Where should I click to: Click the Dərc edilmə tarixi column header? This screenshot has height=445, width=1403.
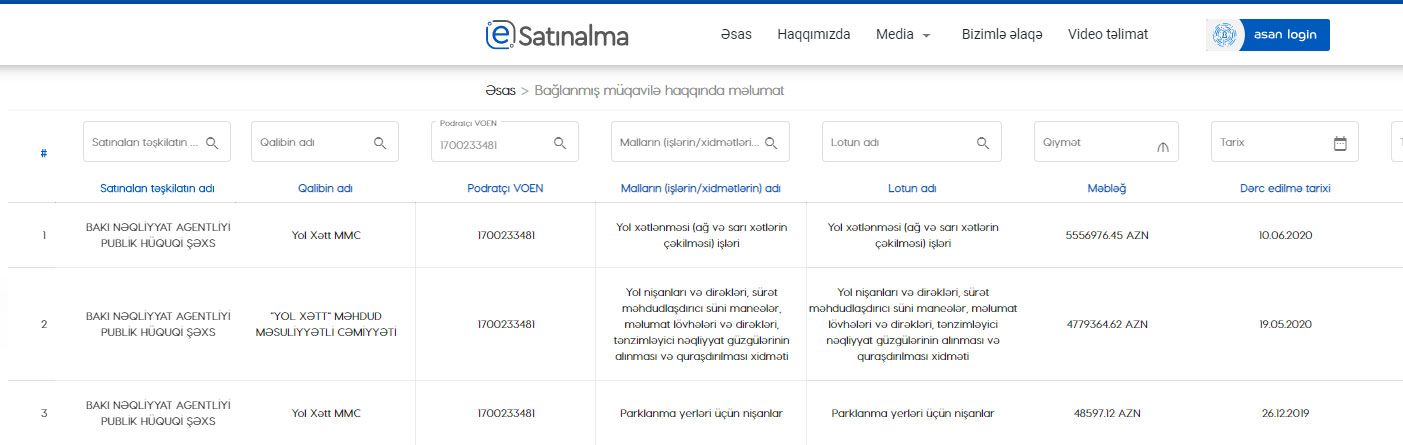click(1284, 188)
